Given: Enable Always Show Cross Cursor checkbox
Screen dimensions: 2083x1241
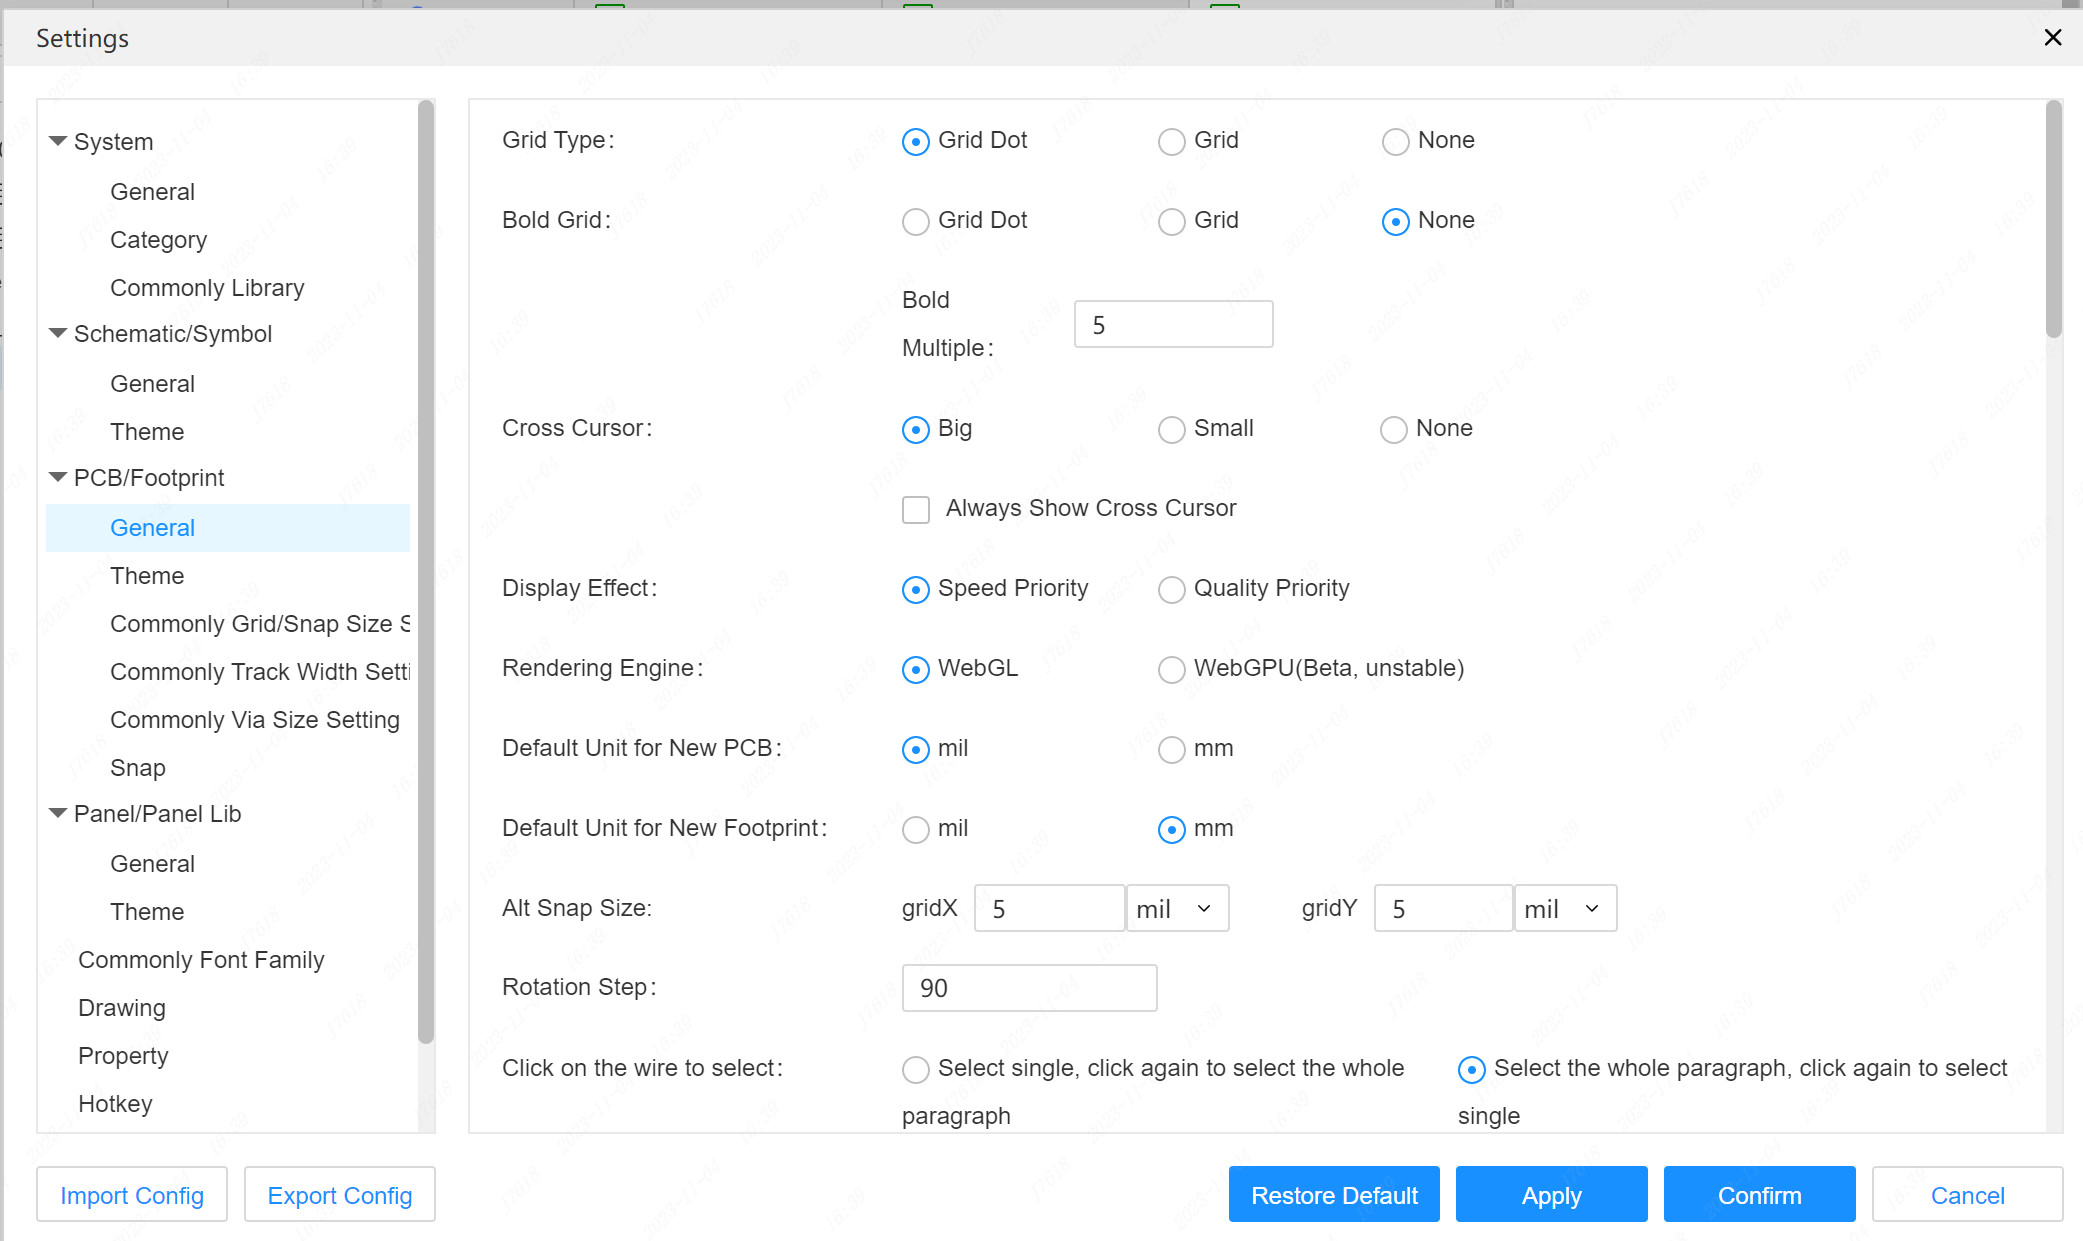Looking at the screenshot, I should pyautogui.click(x=914, y=508).
